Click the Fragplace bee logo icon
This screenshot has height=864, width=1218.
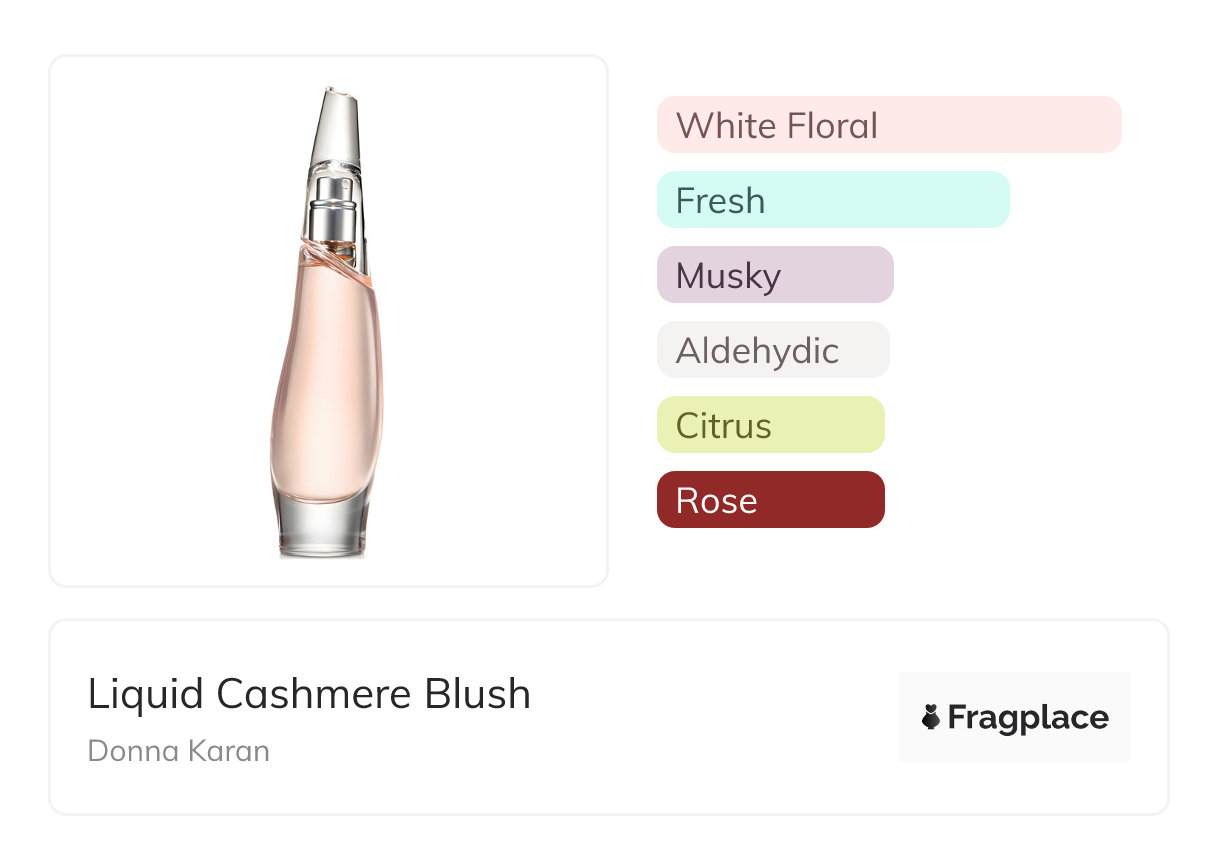point(931,717)
